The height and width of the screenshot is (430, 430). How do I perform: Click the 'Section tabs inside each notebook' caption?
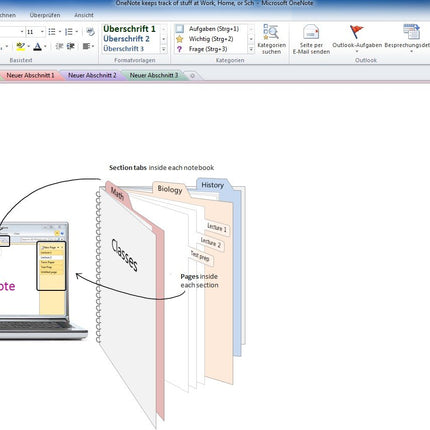pyautogui.click(x=161, y=168)
